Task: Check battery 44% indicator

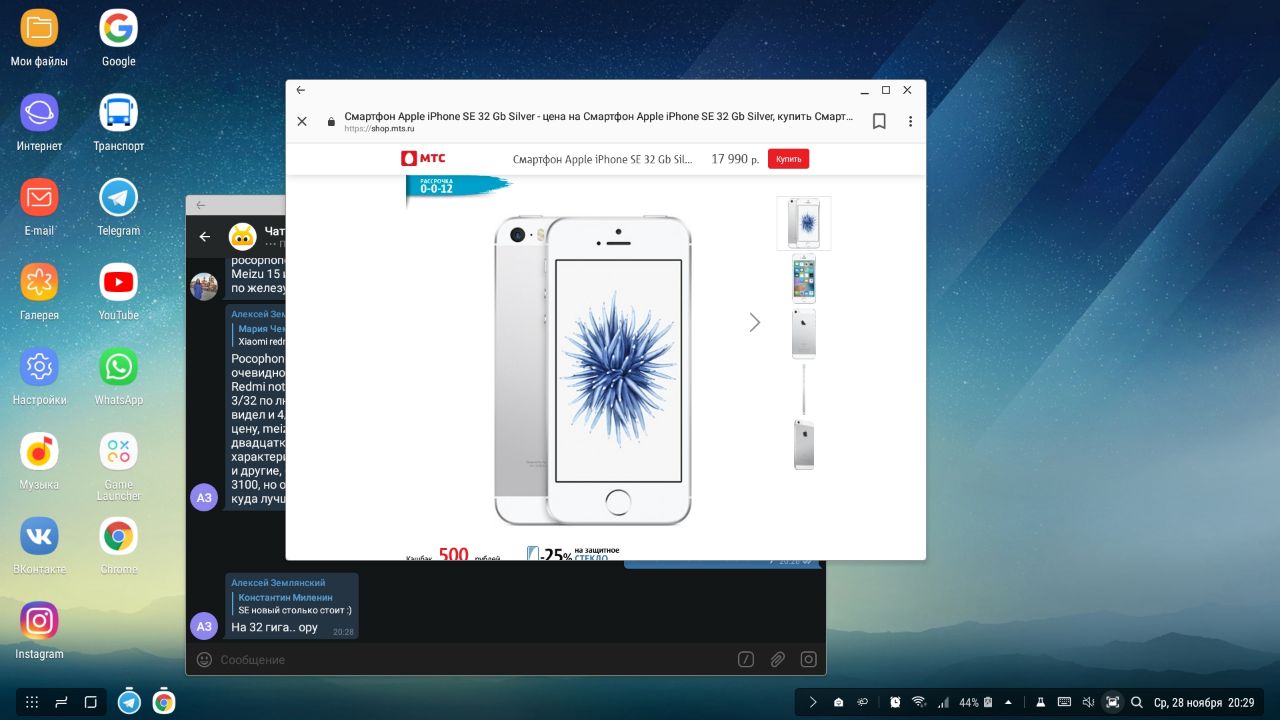Action: [x=975, y=702]
